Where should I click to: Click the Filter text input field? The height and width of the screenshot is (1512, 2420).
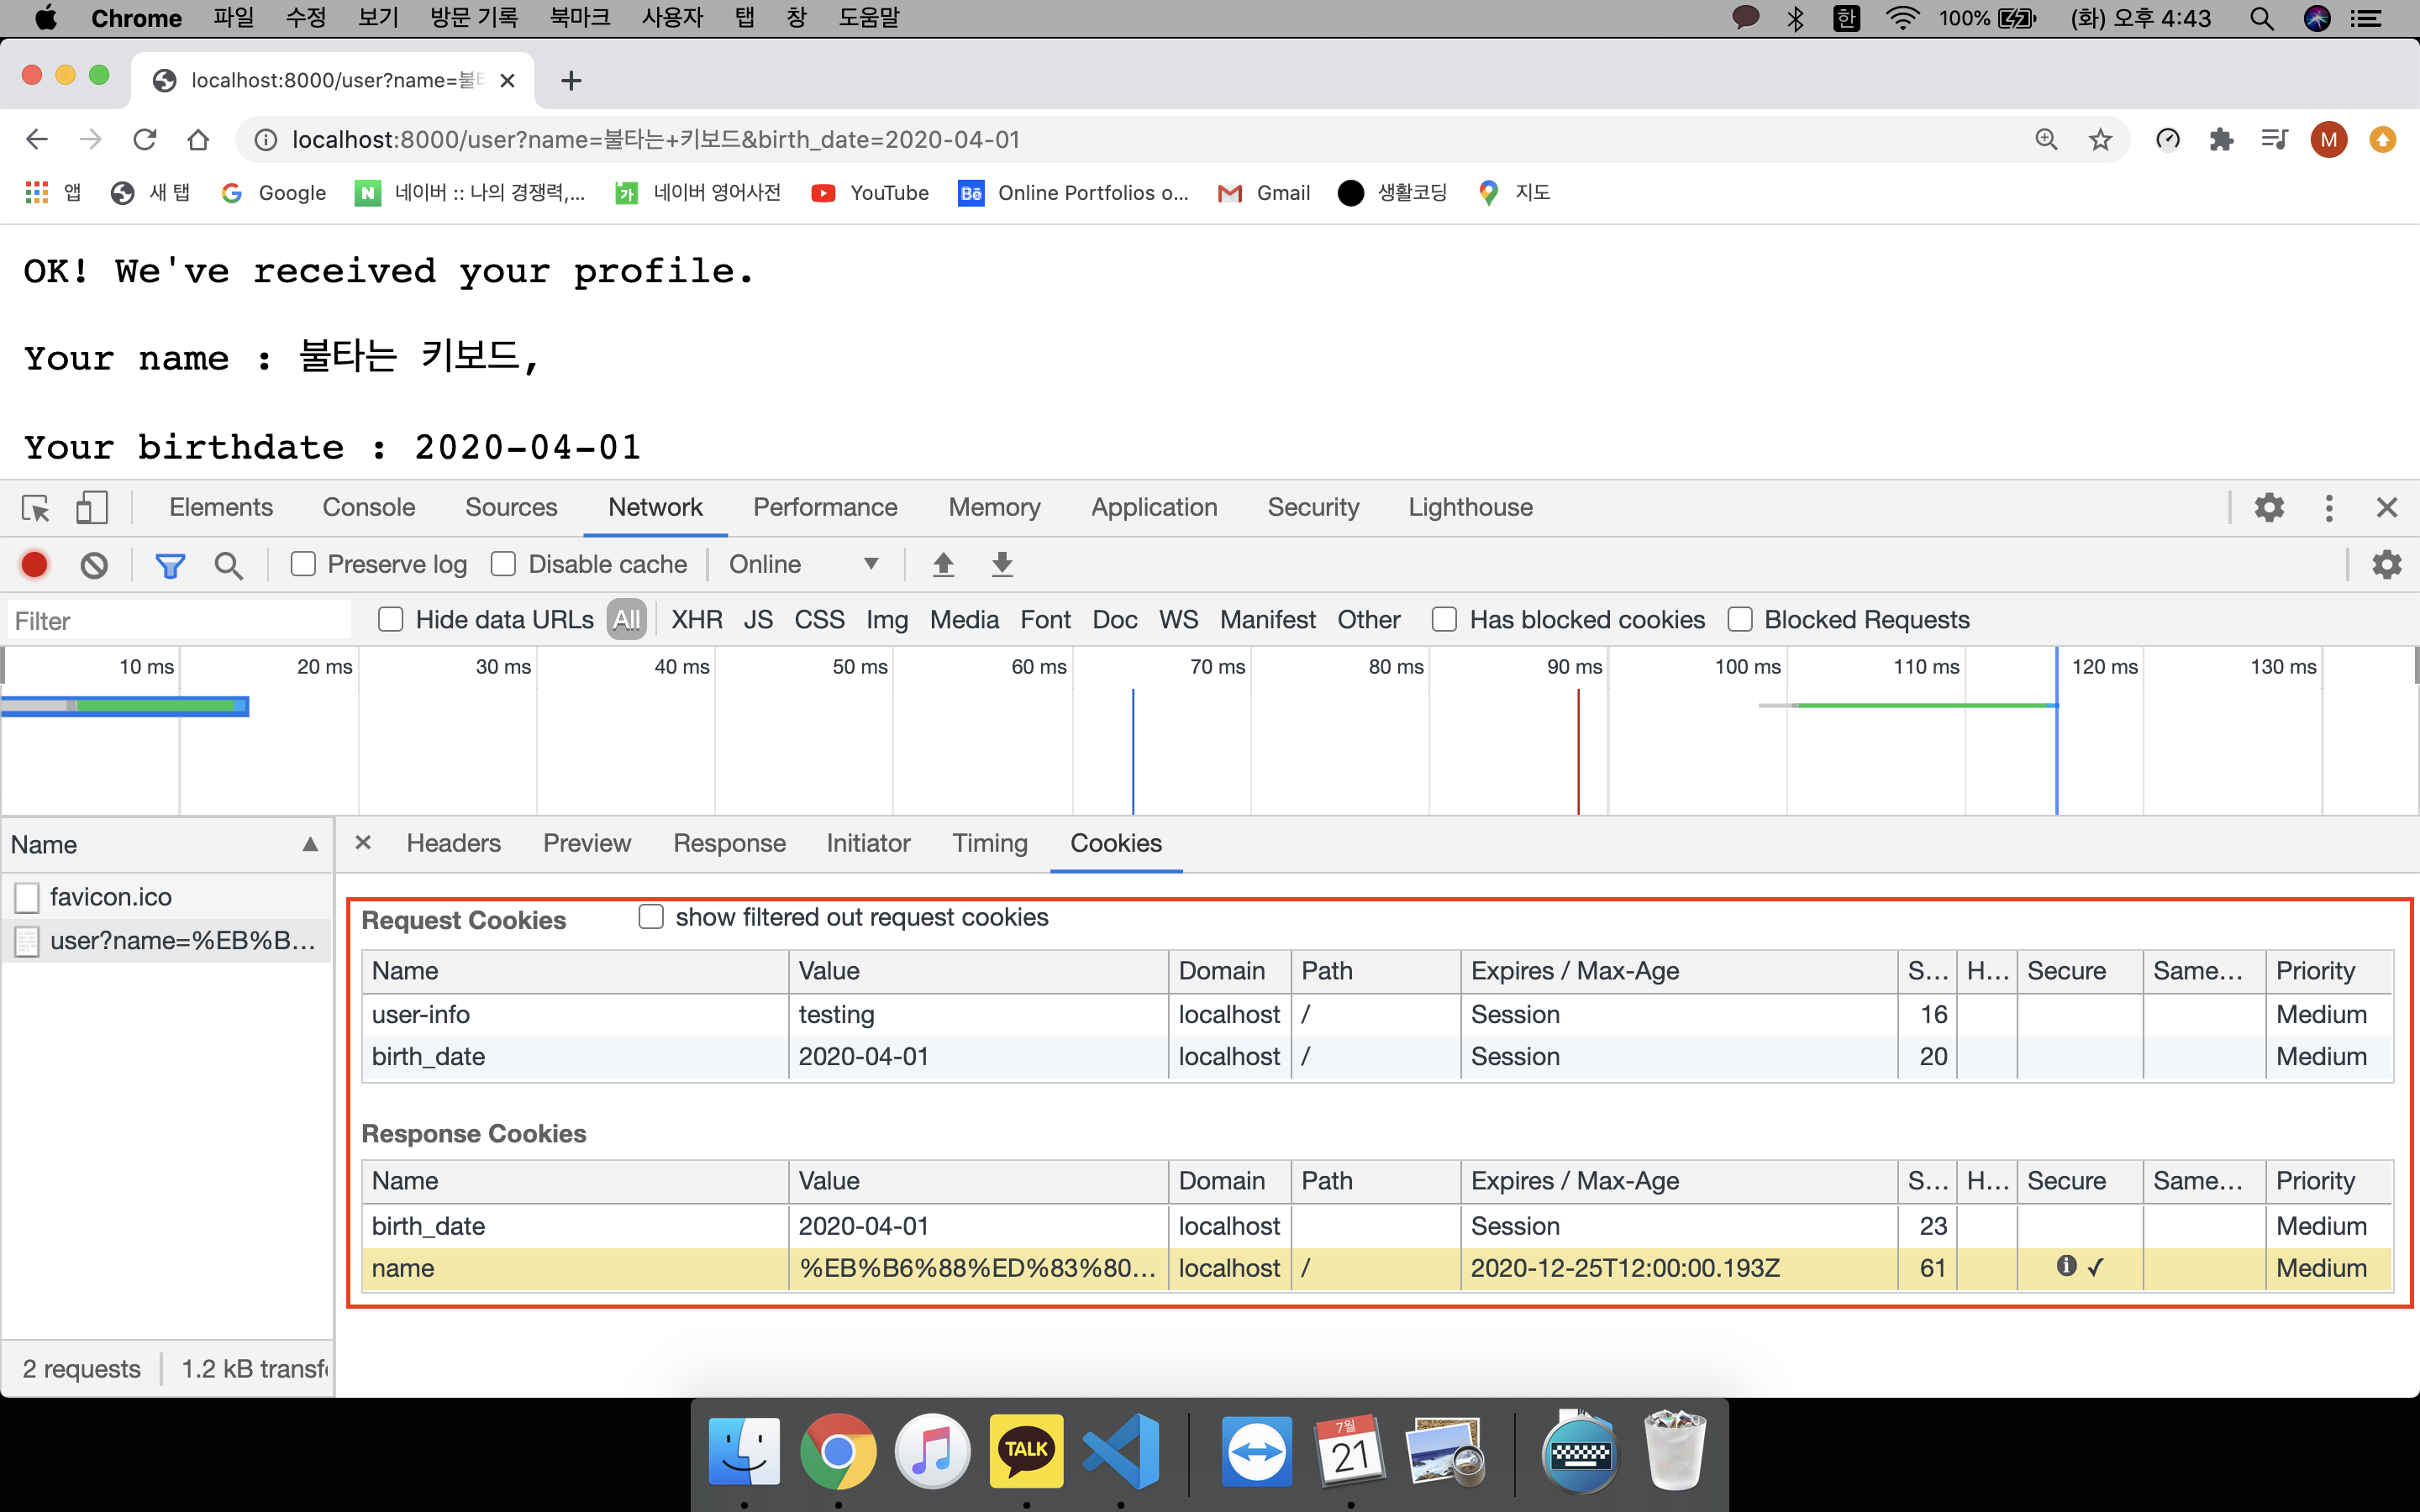pos(180,621)
